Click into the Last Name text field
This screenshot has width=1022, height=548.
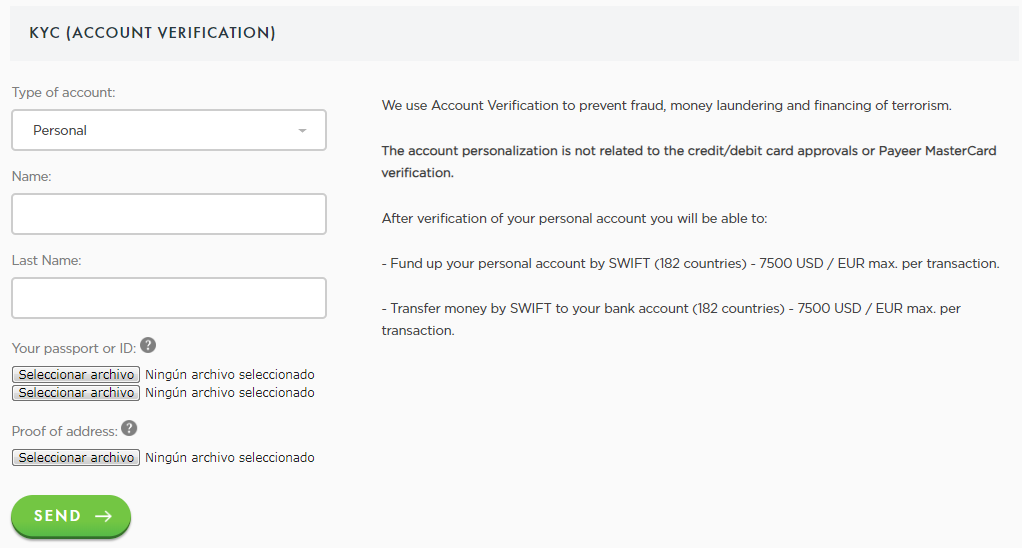(x=168, y=298)
